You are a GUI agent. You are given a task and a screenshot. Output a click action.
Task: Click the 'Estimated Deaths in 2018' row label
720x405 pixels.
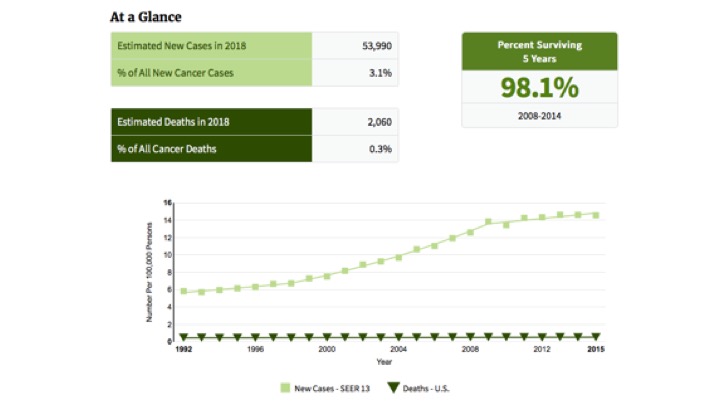point(174,122)
